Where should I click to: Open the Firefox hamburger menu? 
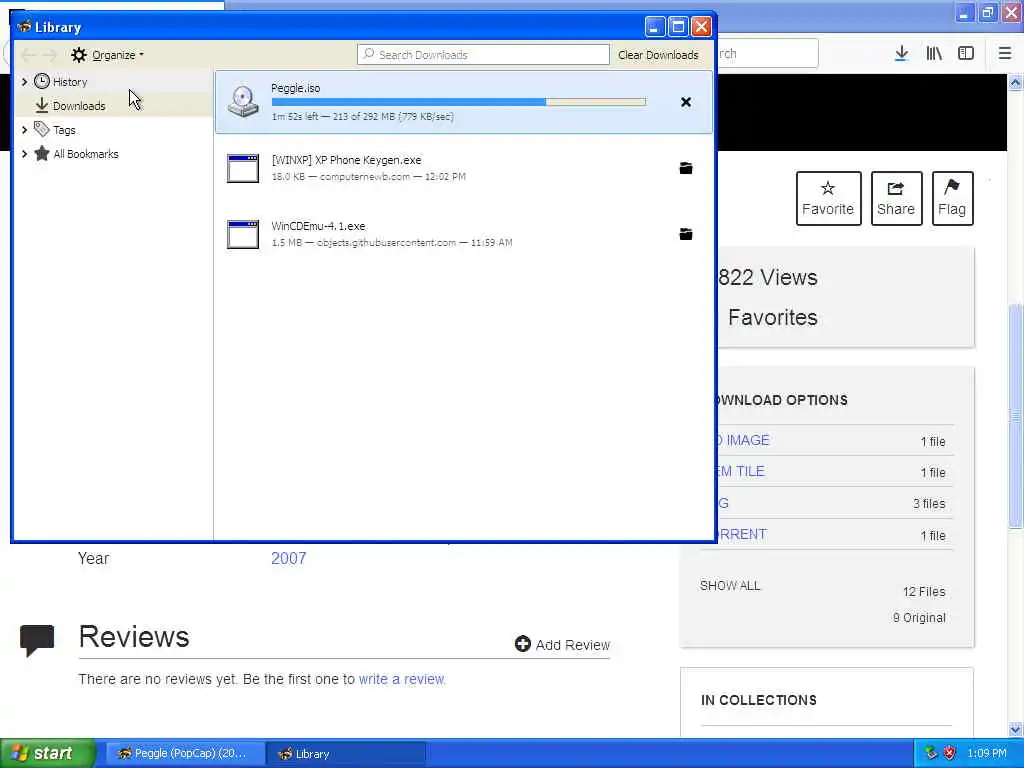tap(1005, 54)
